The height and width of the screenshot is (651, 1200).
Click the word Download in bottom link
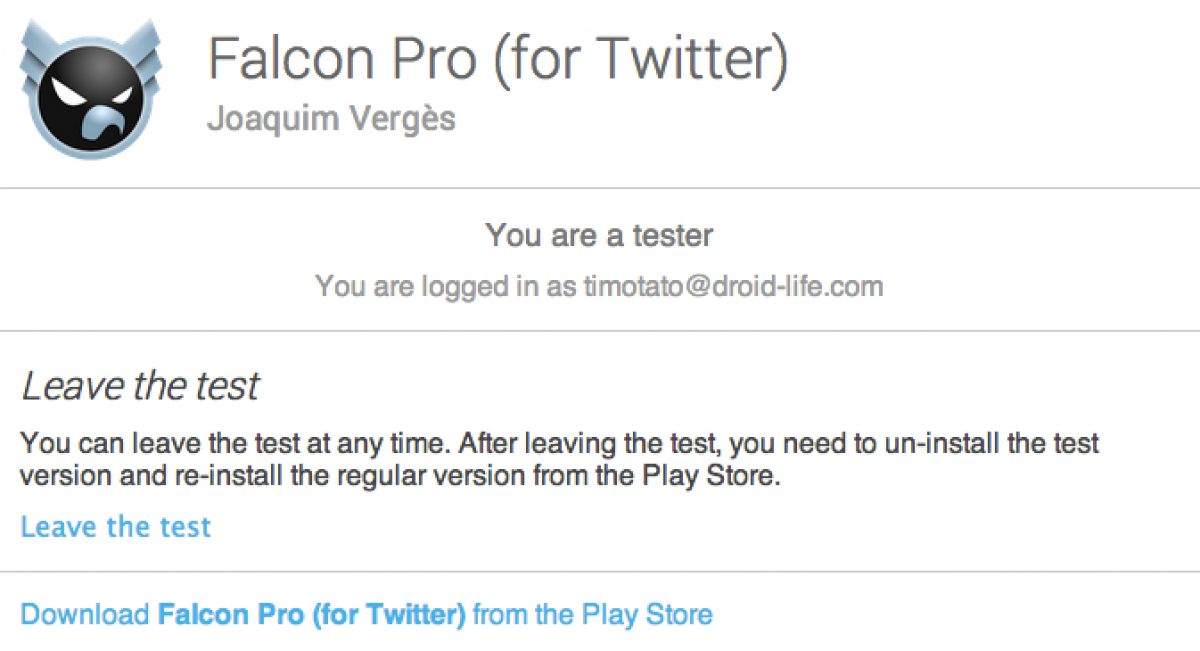[x=85, y=614]
